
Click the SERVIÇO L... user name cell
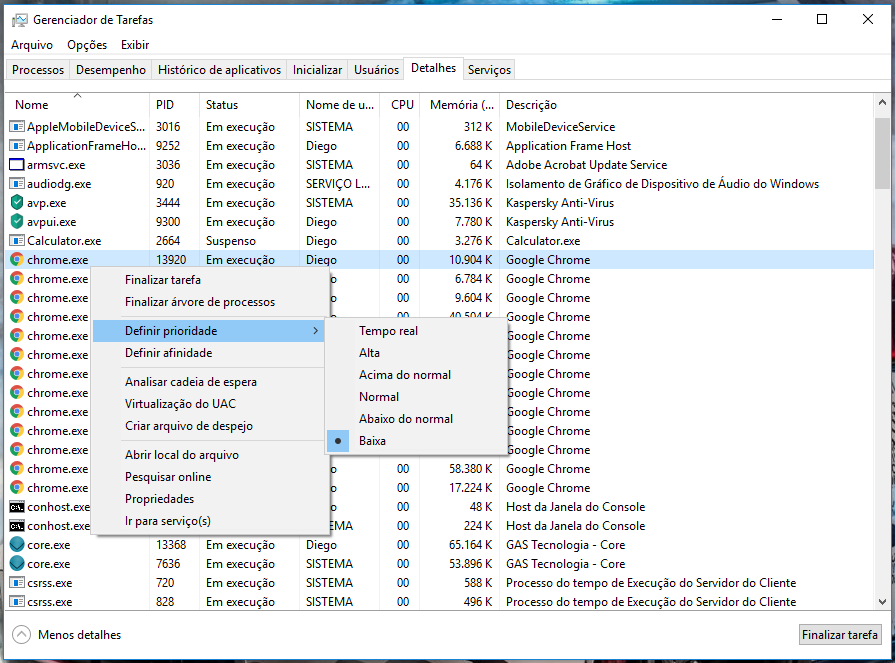coord(338,184)
